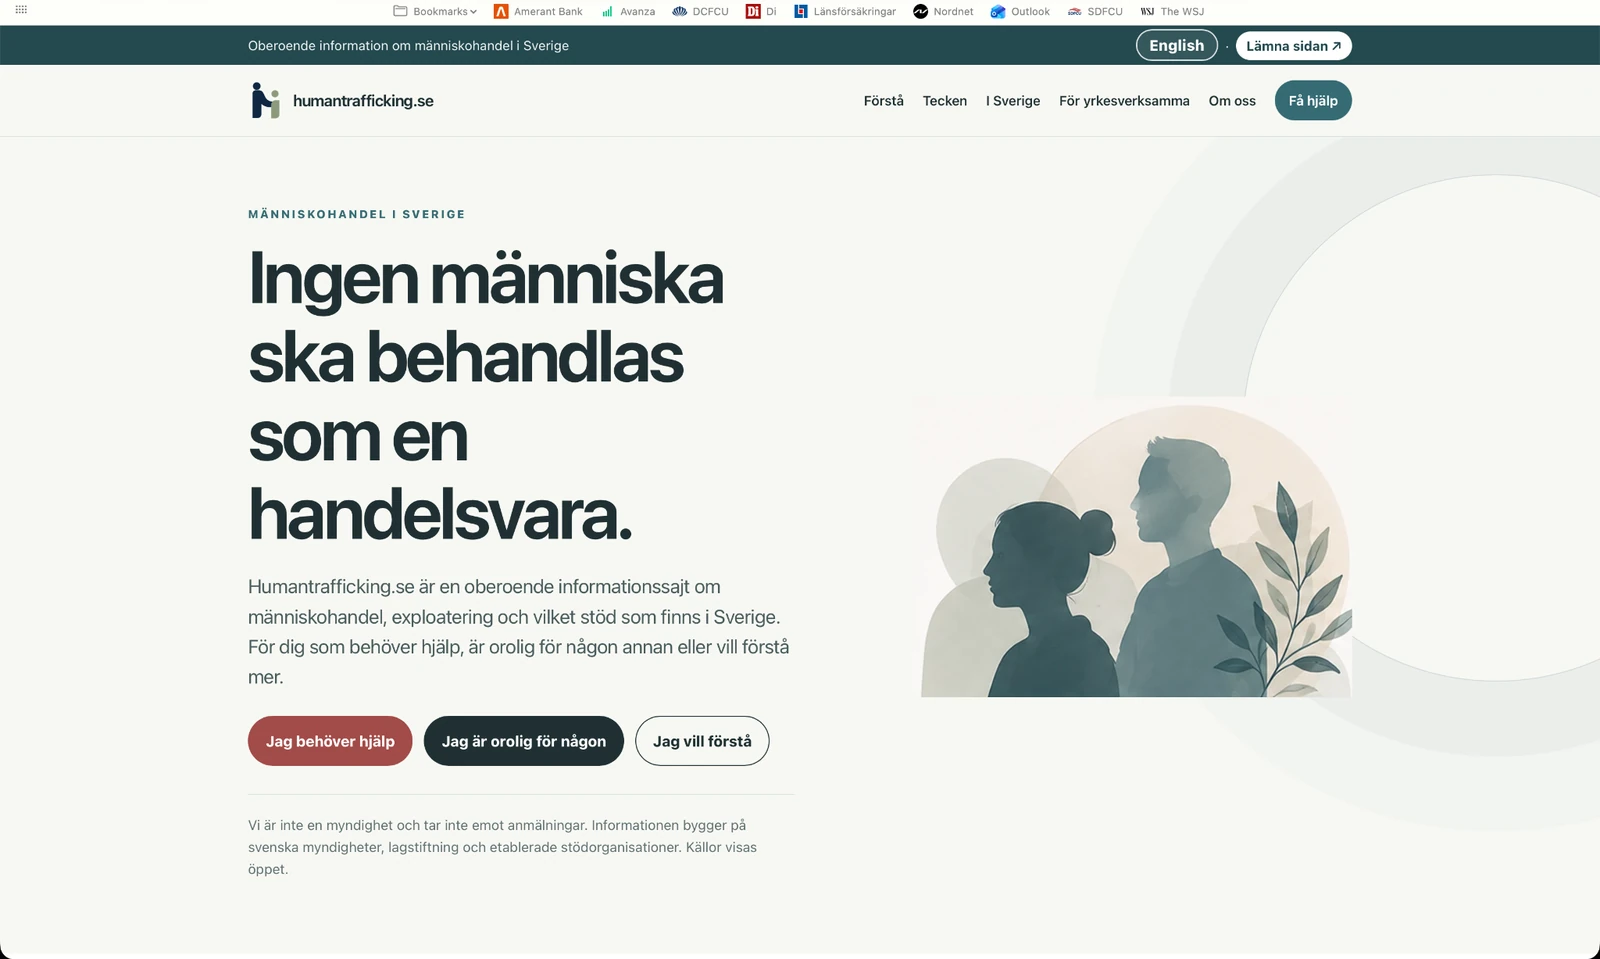The height and width of the screenshot is (959, 1600).
Task: Open the Tecken menu item
Action: pyautogui.click(x=945, y=101)
